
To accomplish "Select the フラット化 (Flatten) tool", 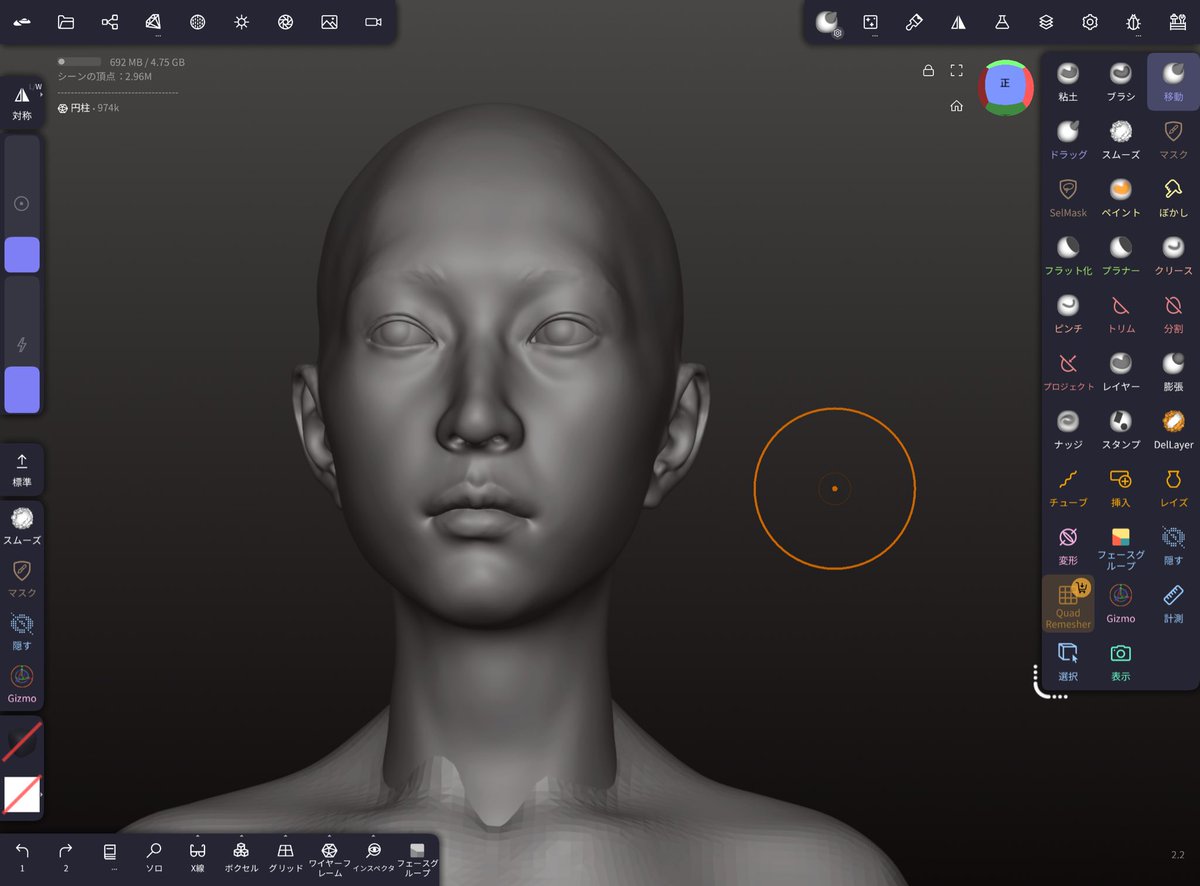I will coord(1068,255).
